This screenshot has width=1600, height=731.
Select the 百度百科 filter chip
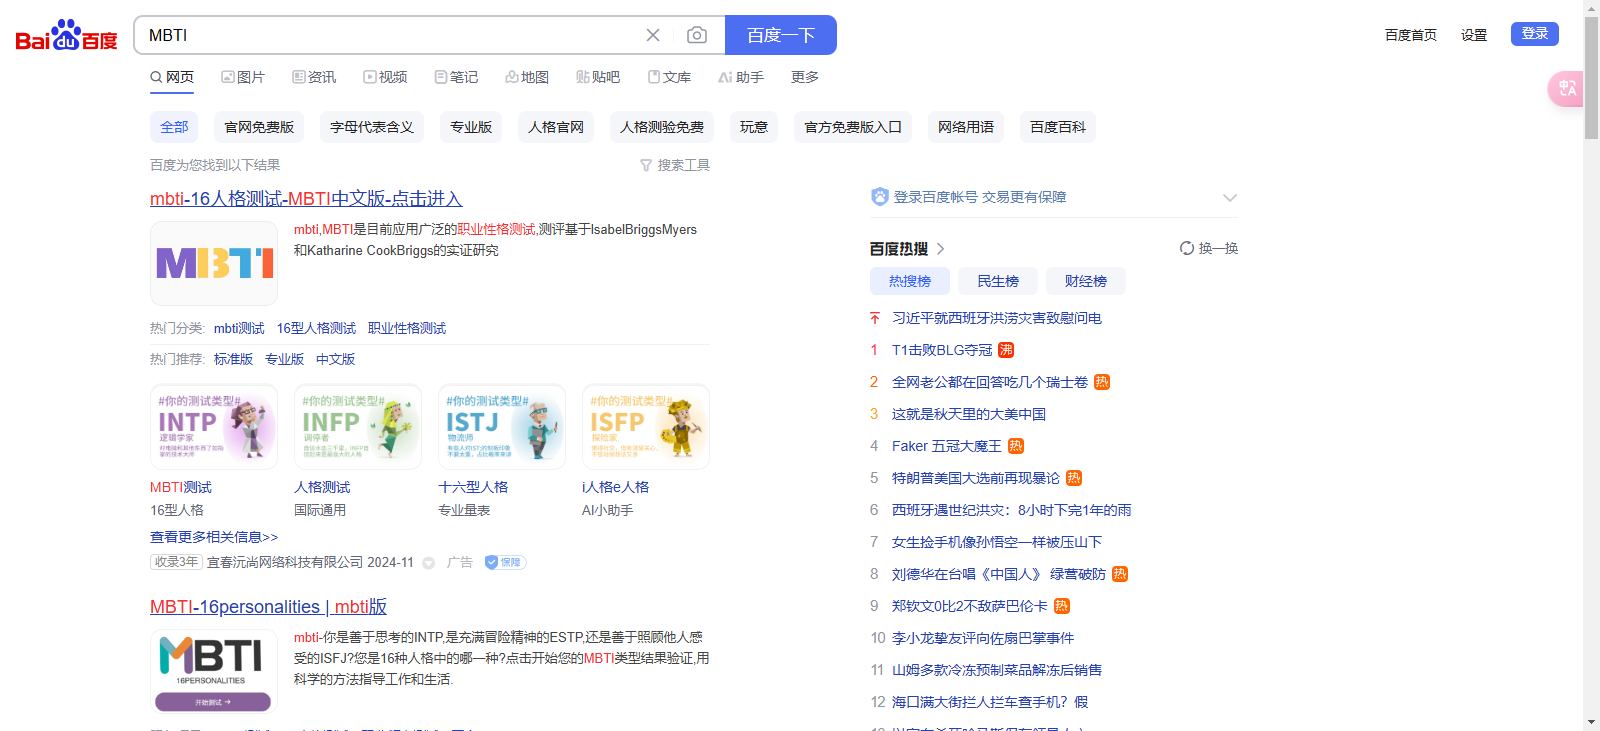pyautogui.click(x=1058, y=127)
